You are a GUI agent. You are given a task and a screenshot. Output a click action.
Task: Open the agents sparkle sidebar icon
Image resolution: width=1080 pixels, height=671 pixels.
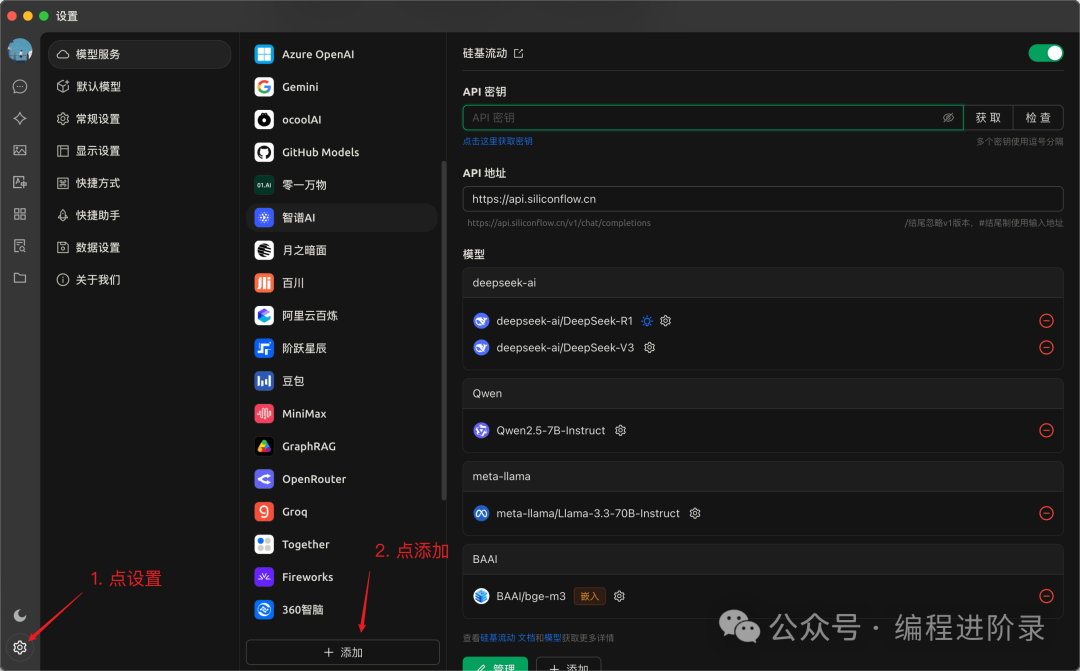click(20, 118)
